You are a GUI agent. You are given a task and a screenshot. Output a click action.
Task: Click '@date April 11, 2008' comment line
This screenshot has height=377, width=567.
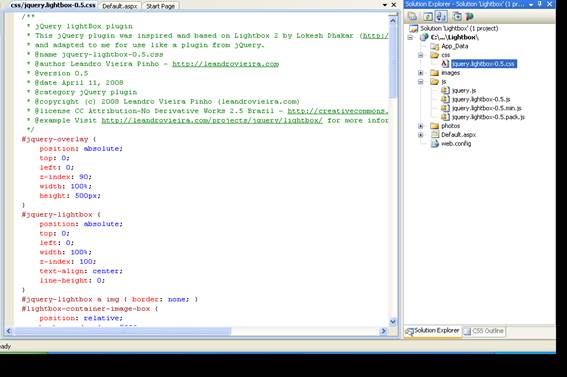(79, 83)
